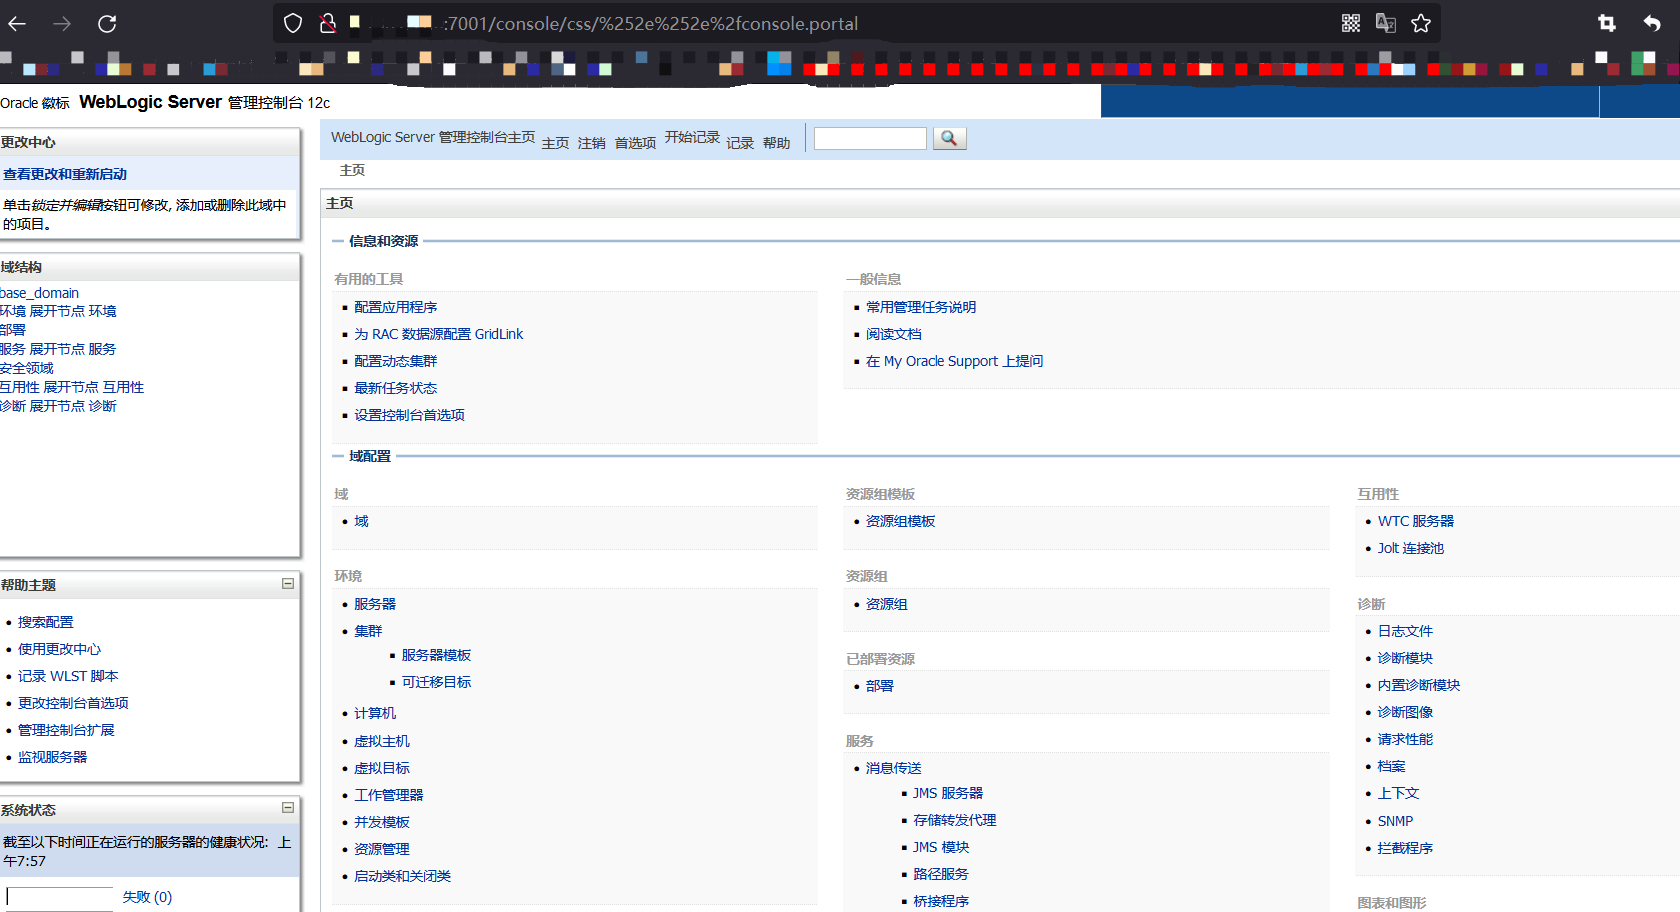This screenshot has width=1680, height=912.
Task: Expand the 互用性 tree node
Action: (x=71, y=387)
